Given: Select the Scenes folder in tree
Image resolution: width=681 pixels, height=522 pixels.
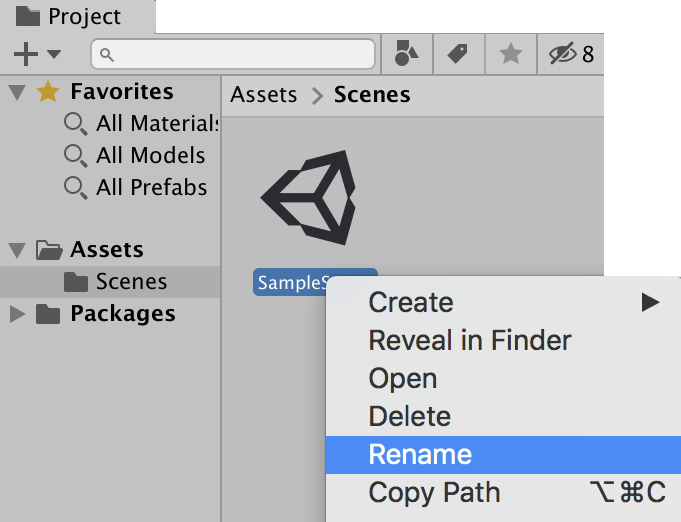Looking at the screenshot, I should click(x=131, y=282).
